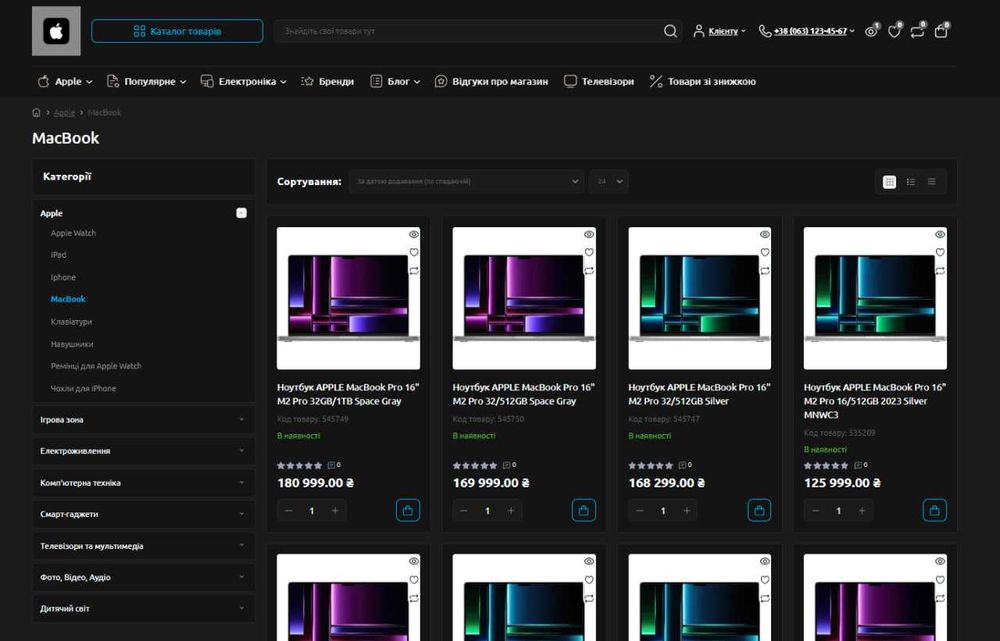Add the 180 999.00 MacBook to cart
1000x641 pixels.
click(408, 510)
